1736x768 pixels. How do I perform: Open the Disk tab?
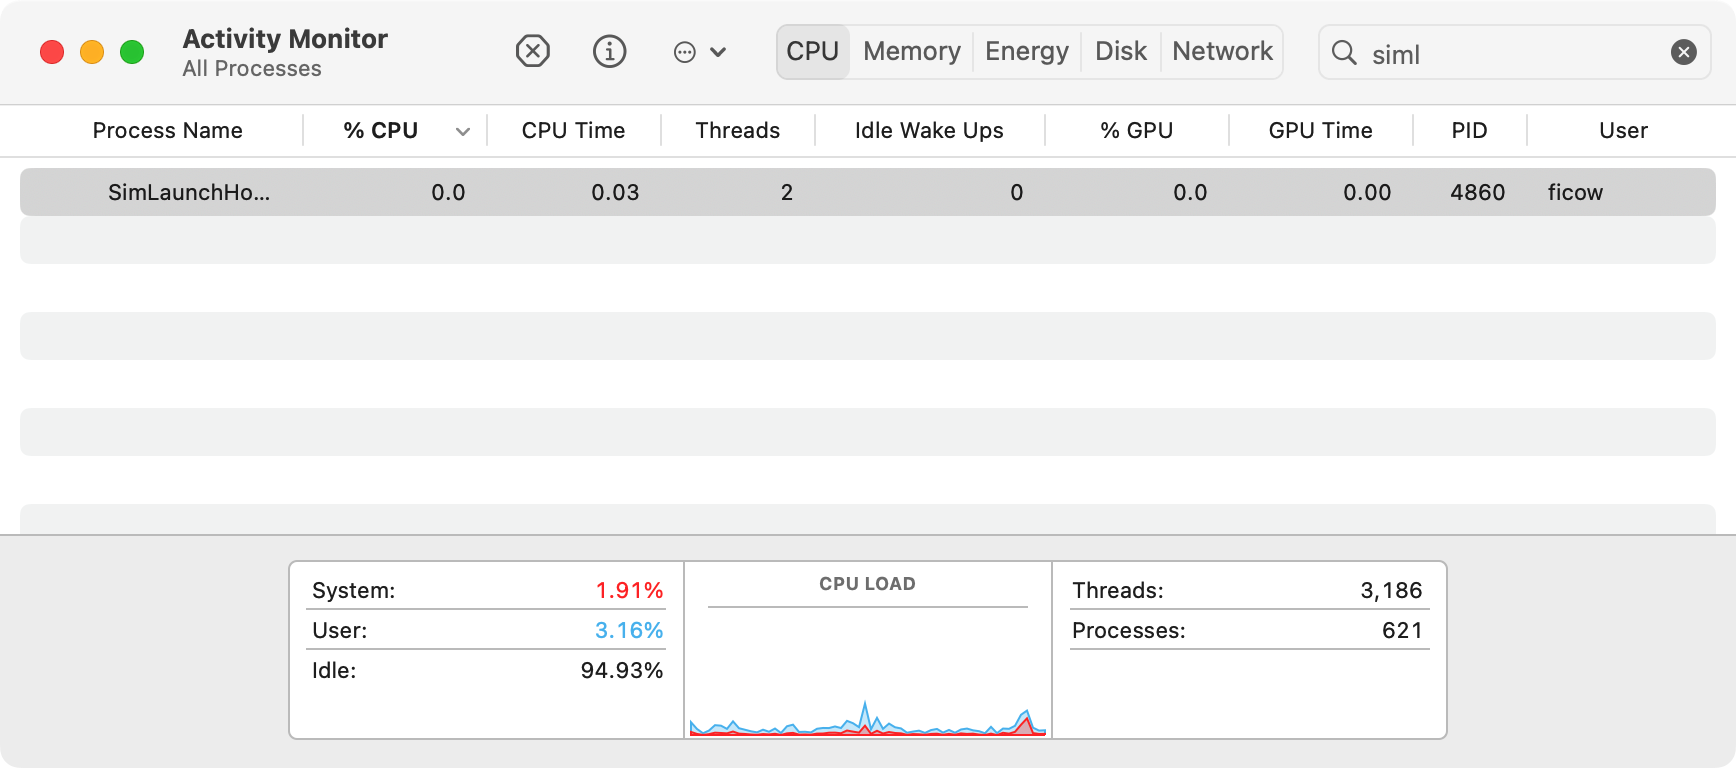coord(1120,52)
